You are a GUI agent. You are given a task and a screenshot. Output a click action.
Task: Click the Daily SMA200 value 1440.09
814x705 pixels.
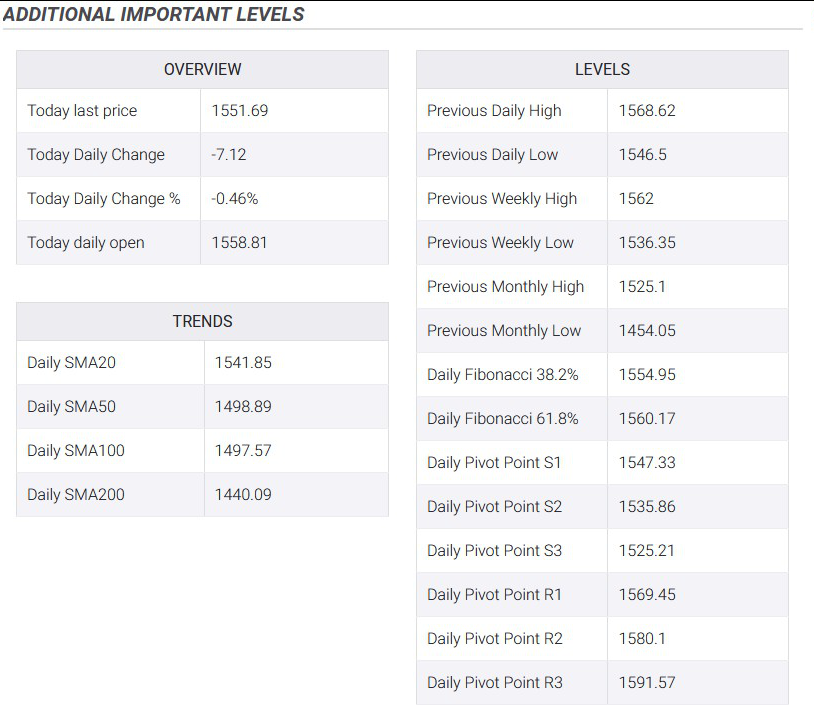243,494
